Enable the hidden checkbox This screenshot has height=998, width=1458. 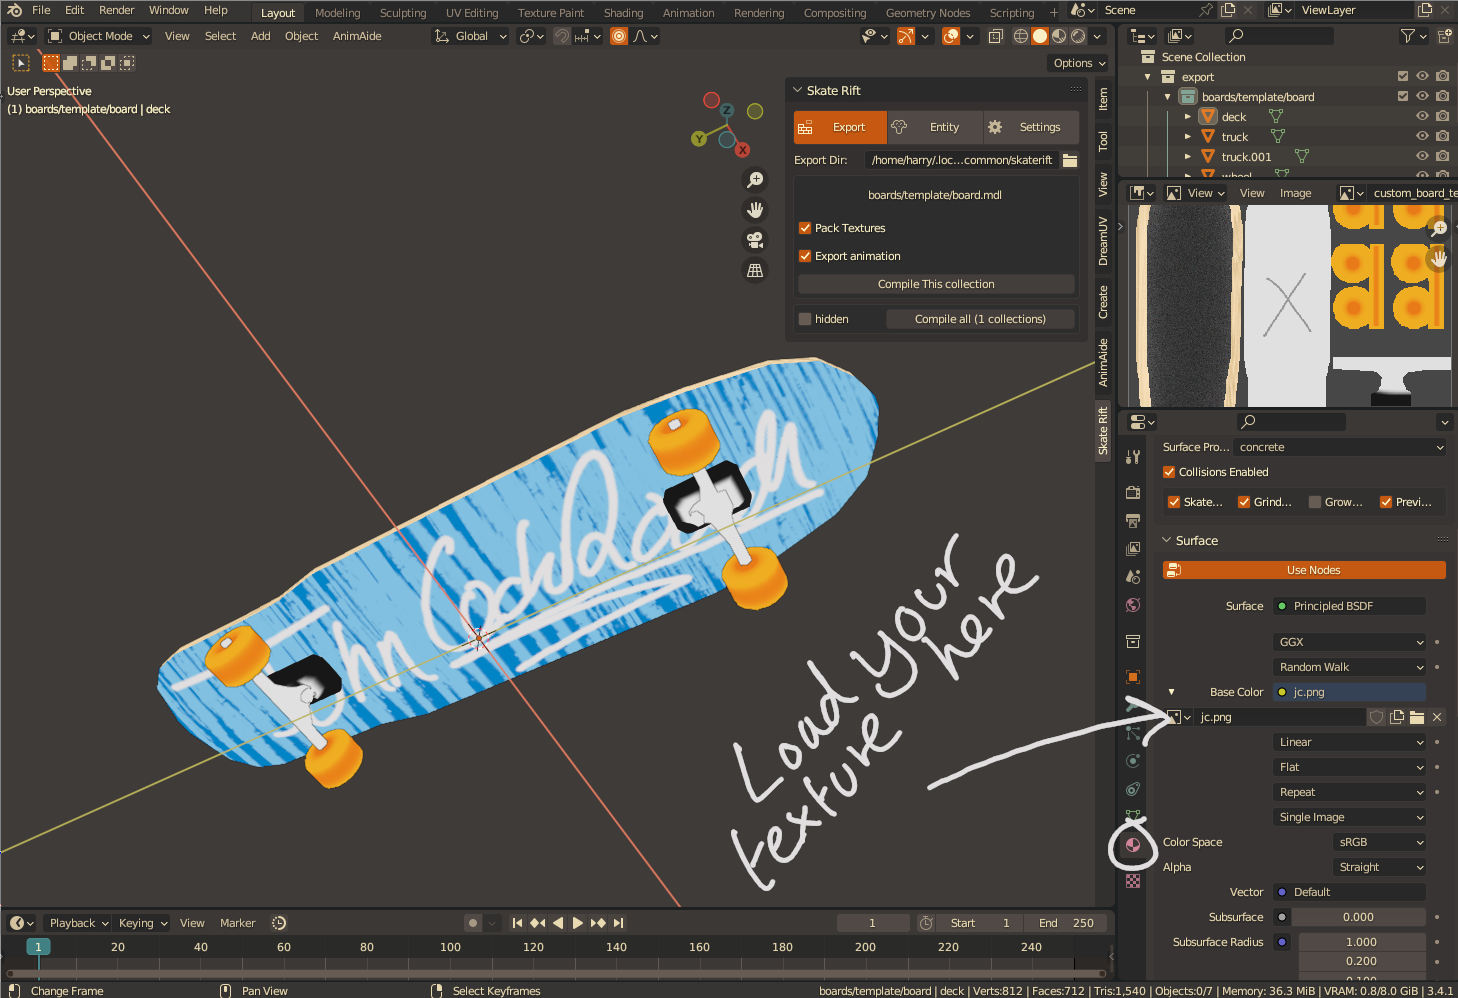click(x=805, y=319)
